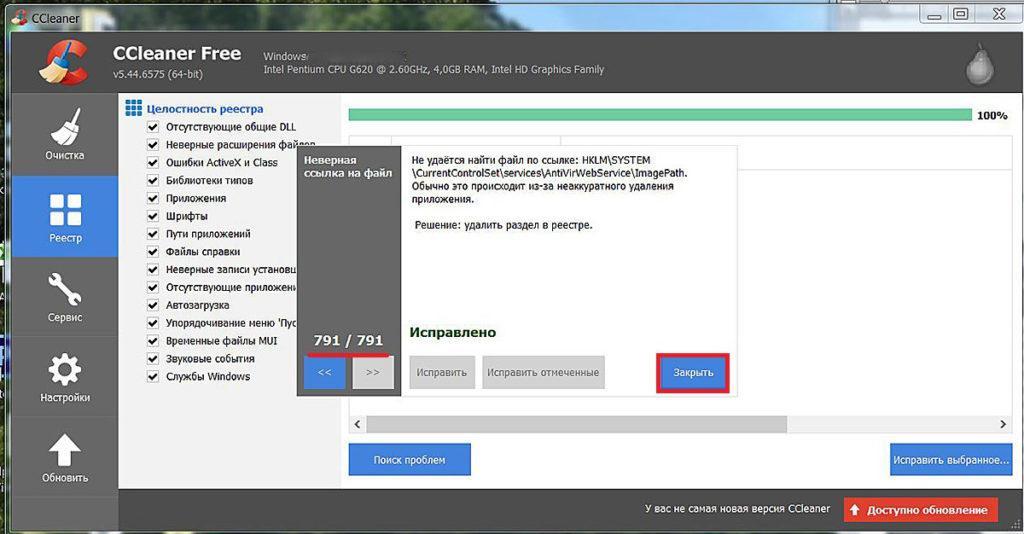Toggle Службы Windows checkbox
The image size is (1024, 534).
click(153, 376)
